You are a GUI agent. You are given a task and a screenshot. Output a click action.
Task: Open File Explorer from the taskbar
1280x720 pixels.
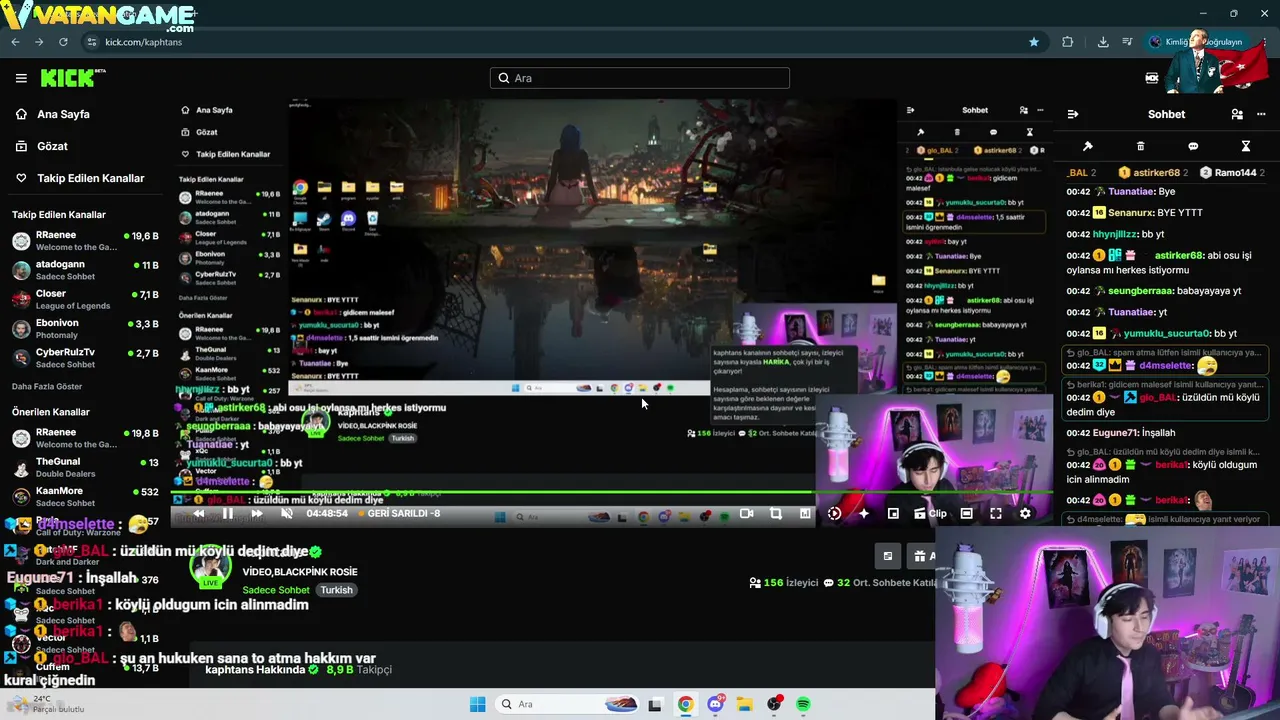[745, 704]
